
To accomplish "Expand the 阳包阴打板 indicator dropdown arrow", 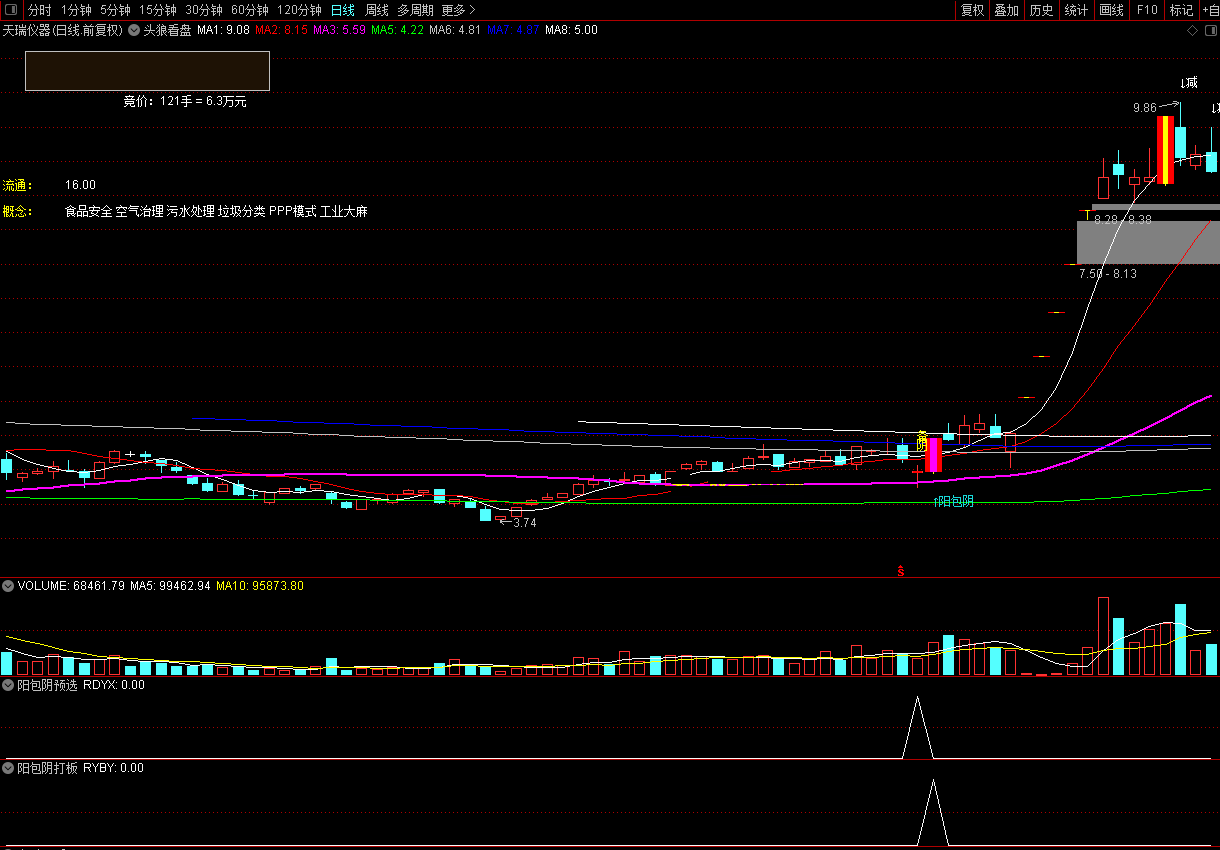I will pyautogui.click(x=8, y=768).
